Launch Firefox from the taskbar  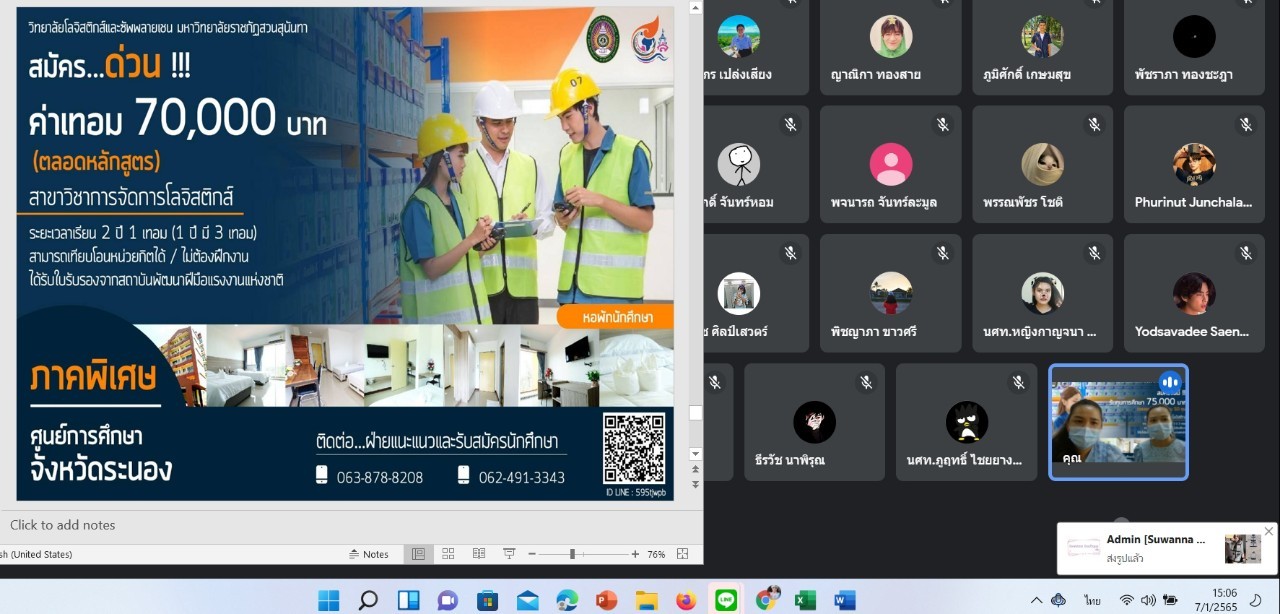tap(685, 600)
